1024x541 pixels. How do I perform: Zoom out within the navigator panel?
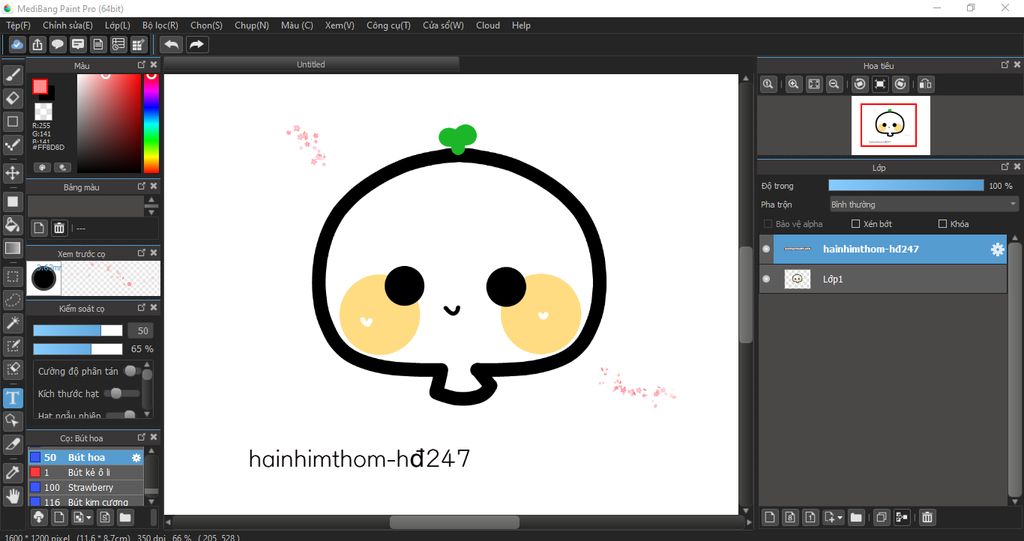(833, 84)
